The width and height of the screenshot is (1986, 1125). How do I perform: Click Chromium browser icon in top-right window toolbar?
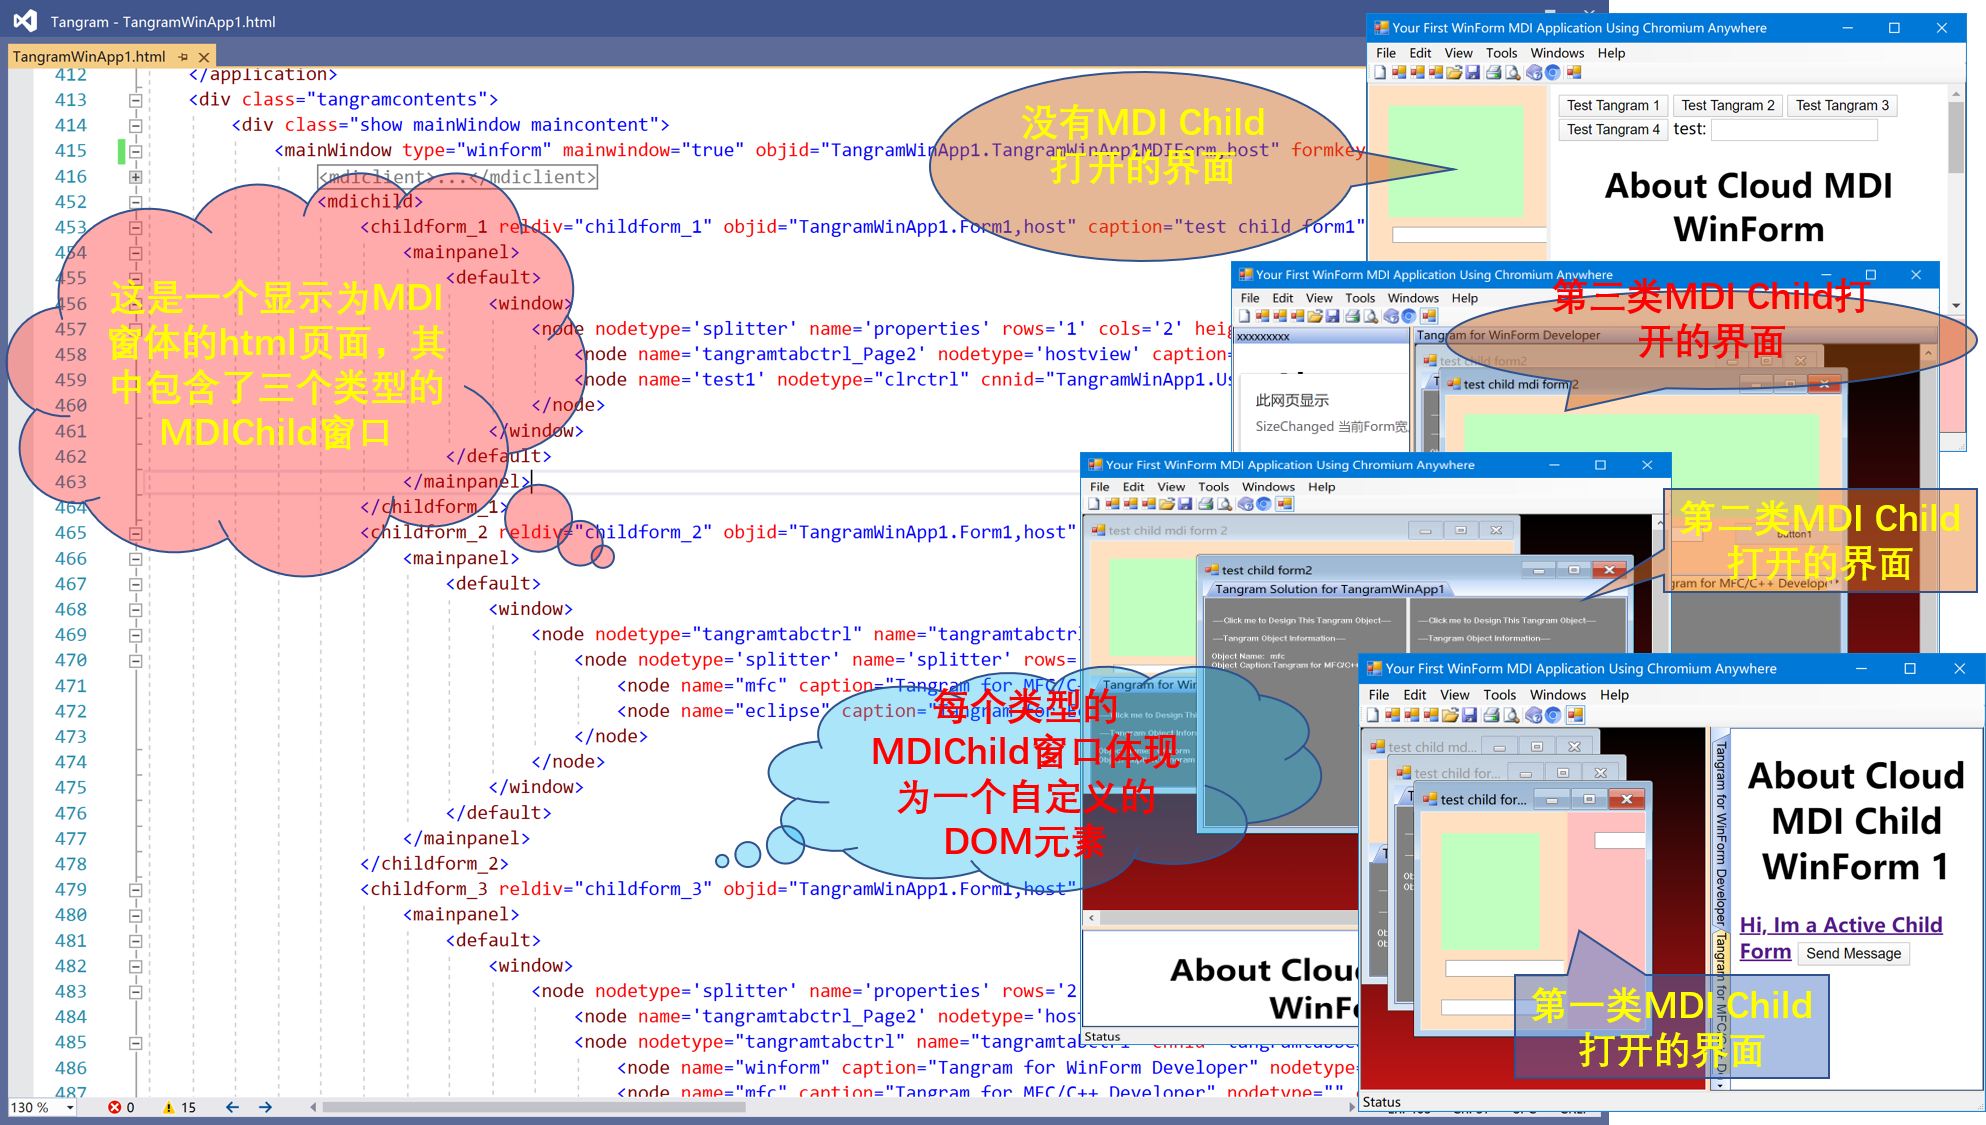[x=1553, y=73]
